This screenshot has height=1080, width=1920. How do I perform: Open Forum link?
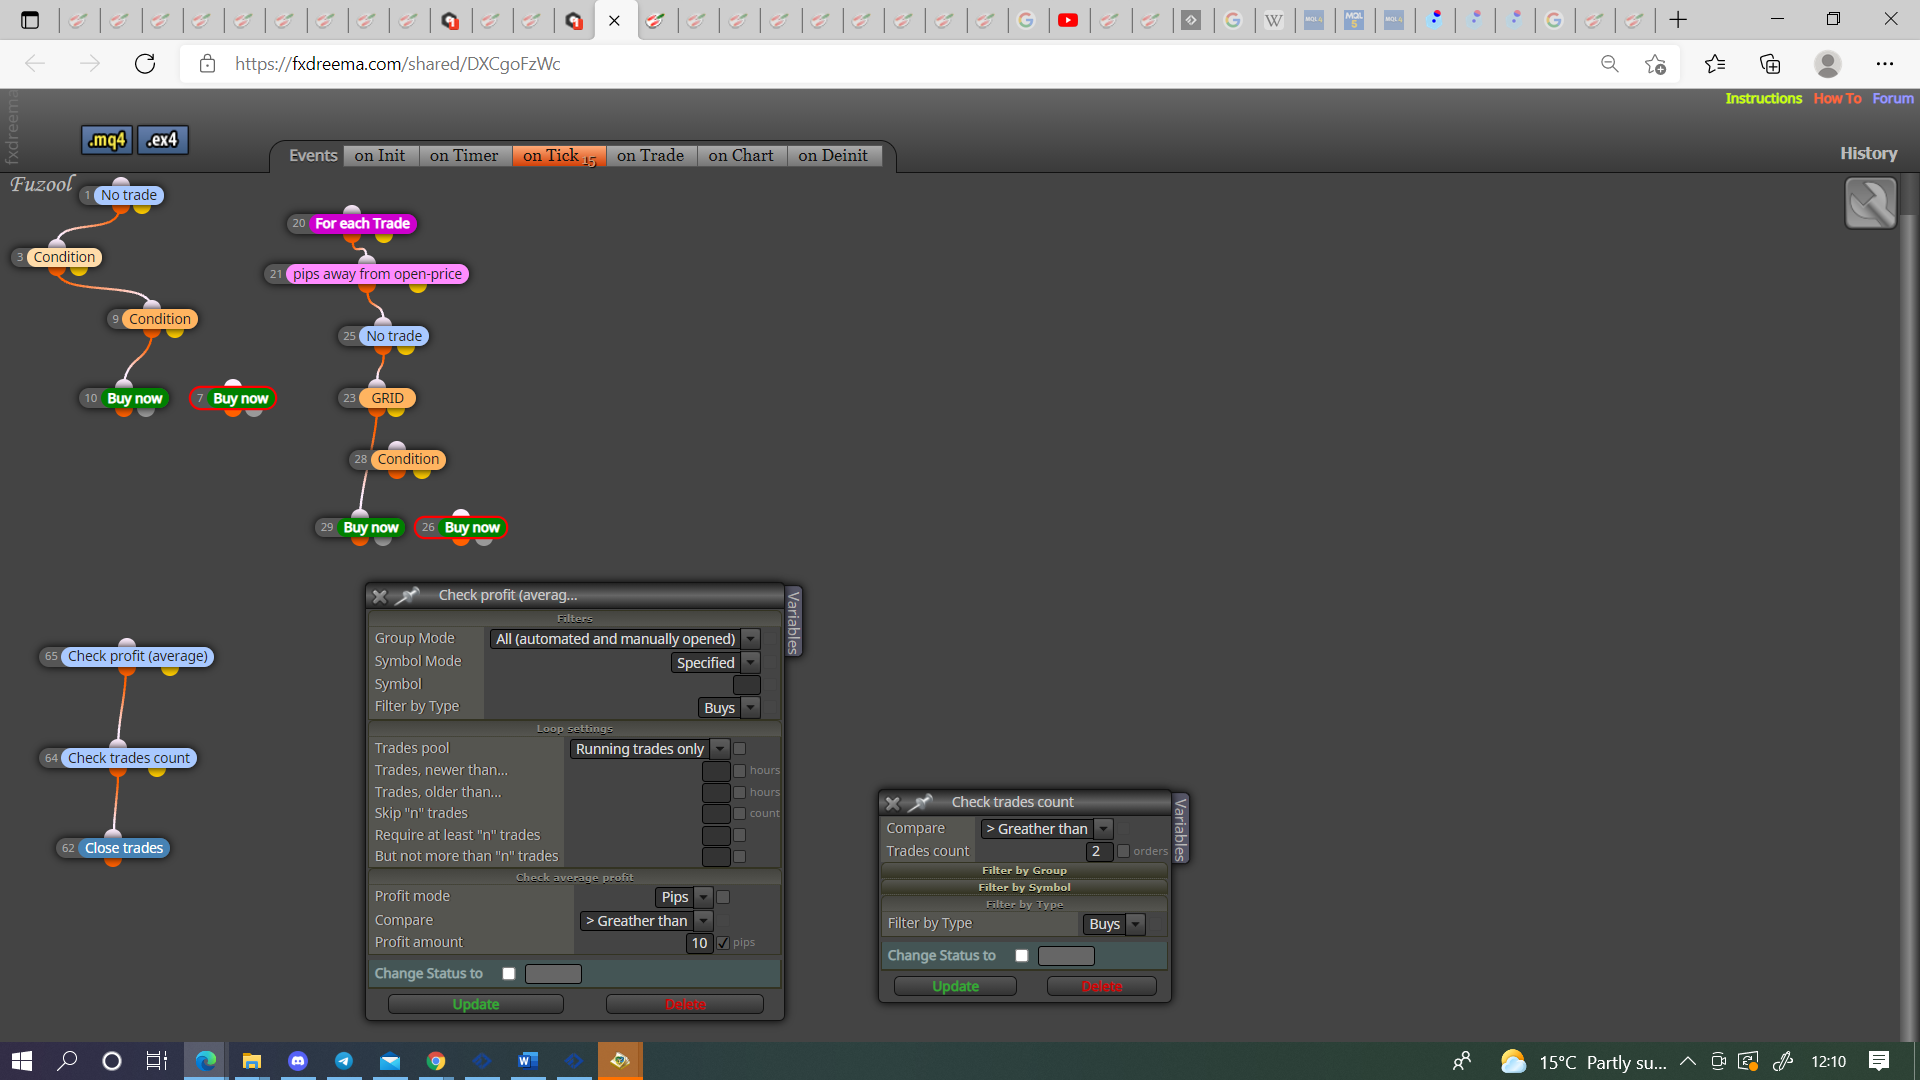pos(1893,98)
